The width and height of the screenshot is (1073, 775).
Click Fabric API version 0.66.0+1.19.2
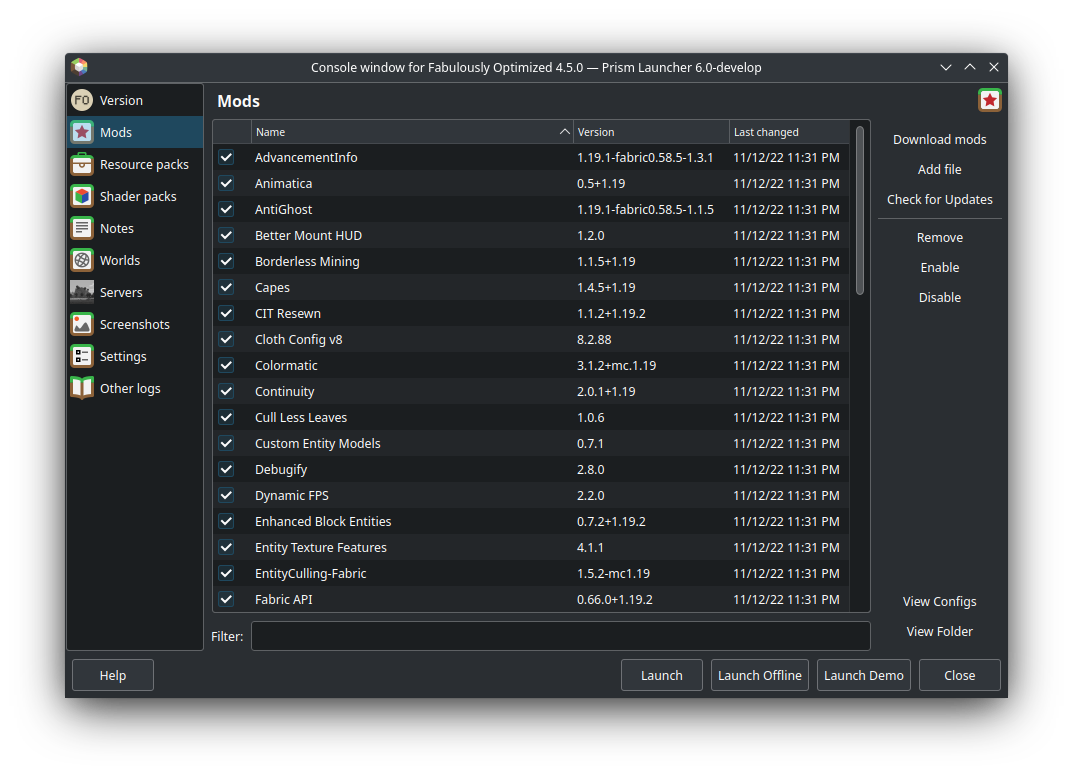pyautogui.click(x=615, y=599)
